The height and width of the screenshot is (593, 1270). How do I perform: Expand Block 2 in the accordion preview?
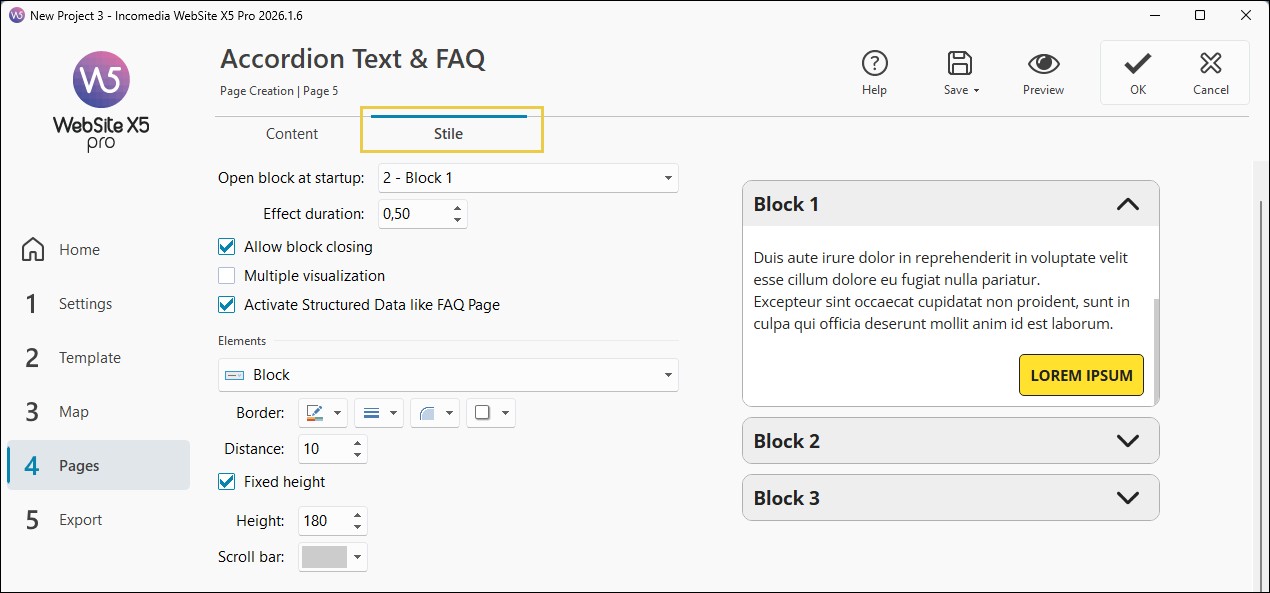tap(950, 441)
